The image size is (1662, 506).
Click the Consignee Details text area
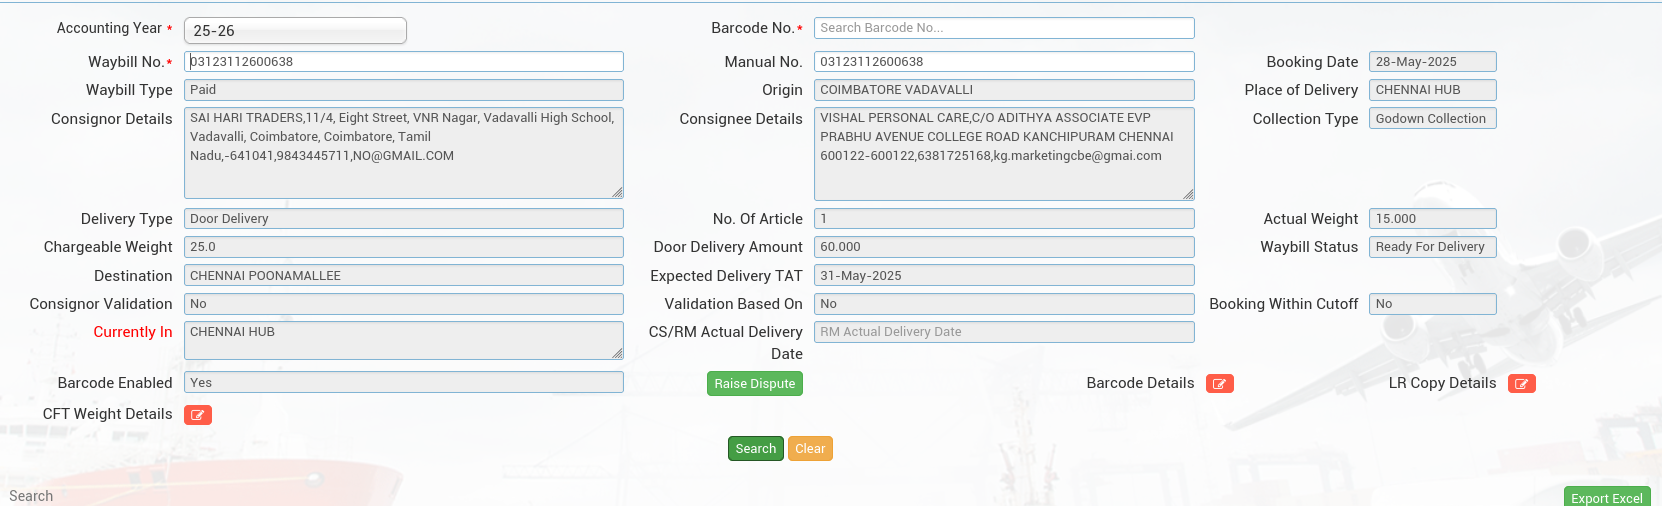[x=1003, y=153]
